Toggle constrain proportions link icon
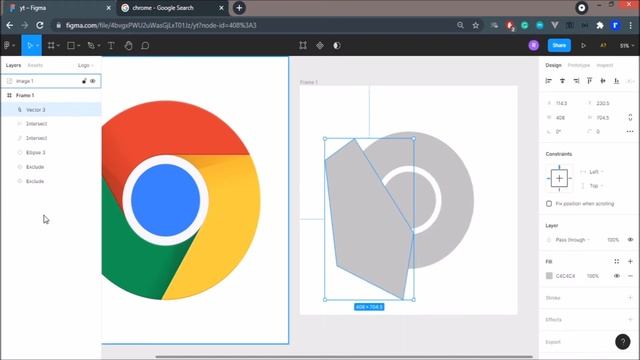Screen dimensions: 640x360 (630, 118)
